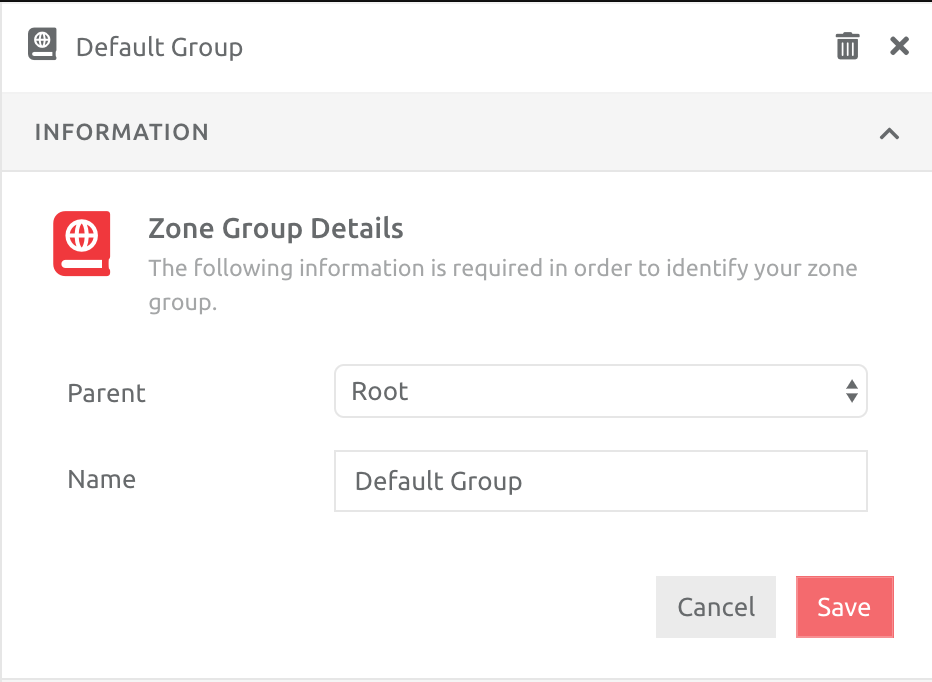Click the red book-globe emblem above Parent field
932x682 pixels.
[x=81, y=243]
